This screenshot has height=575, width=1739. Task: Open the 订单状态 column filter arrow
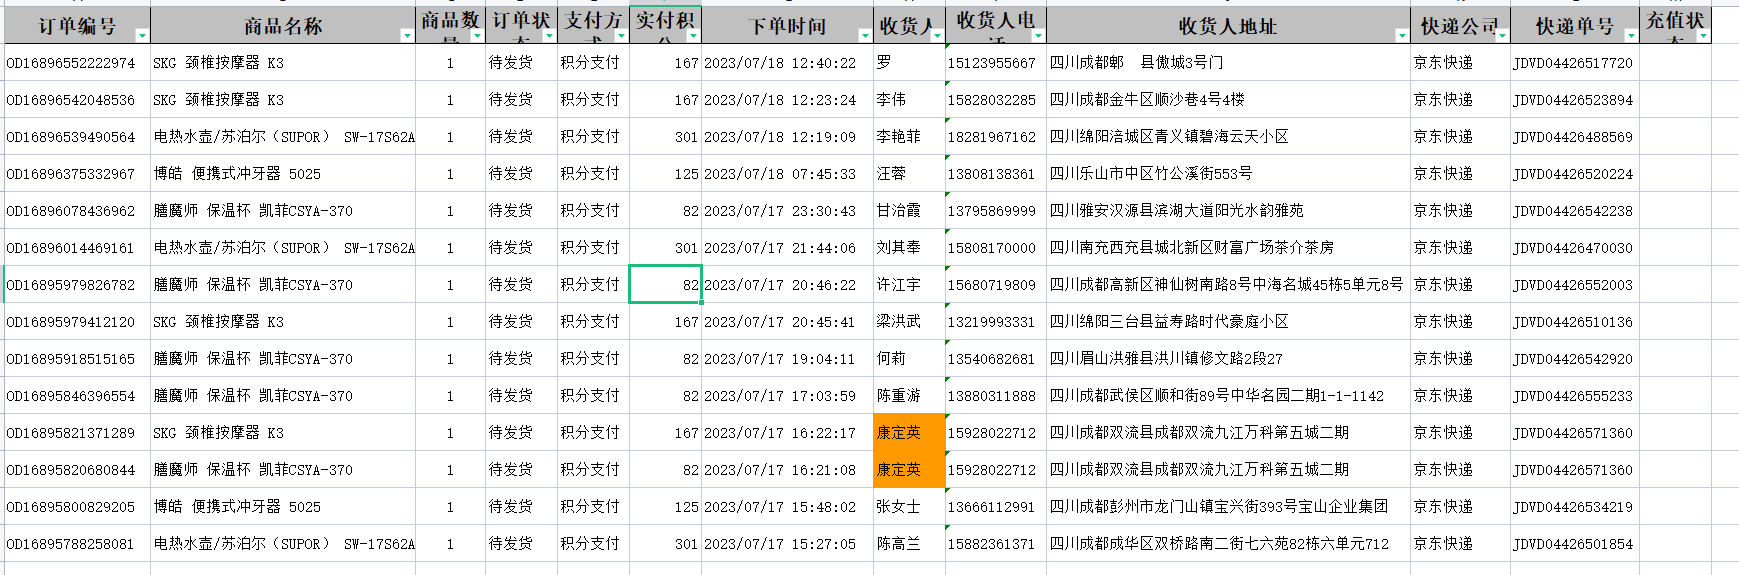pyautogui.click(x=548, y=35)
